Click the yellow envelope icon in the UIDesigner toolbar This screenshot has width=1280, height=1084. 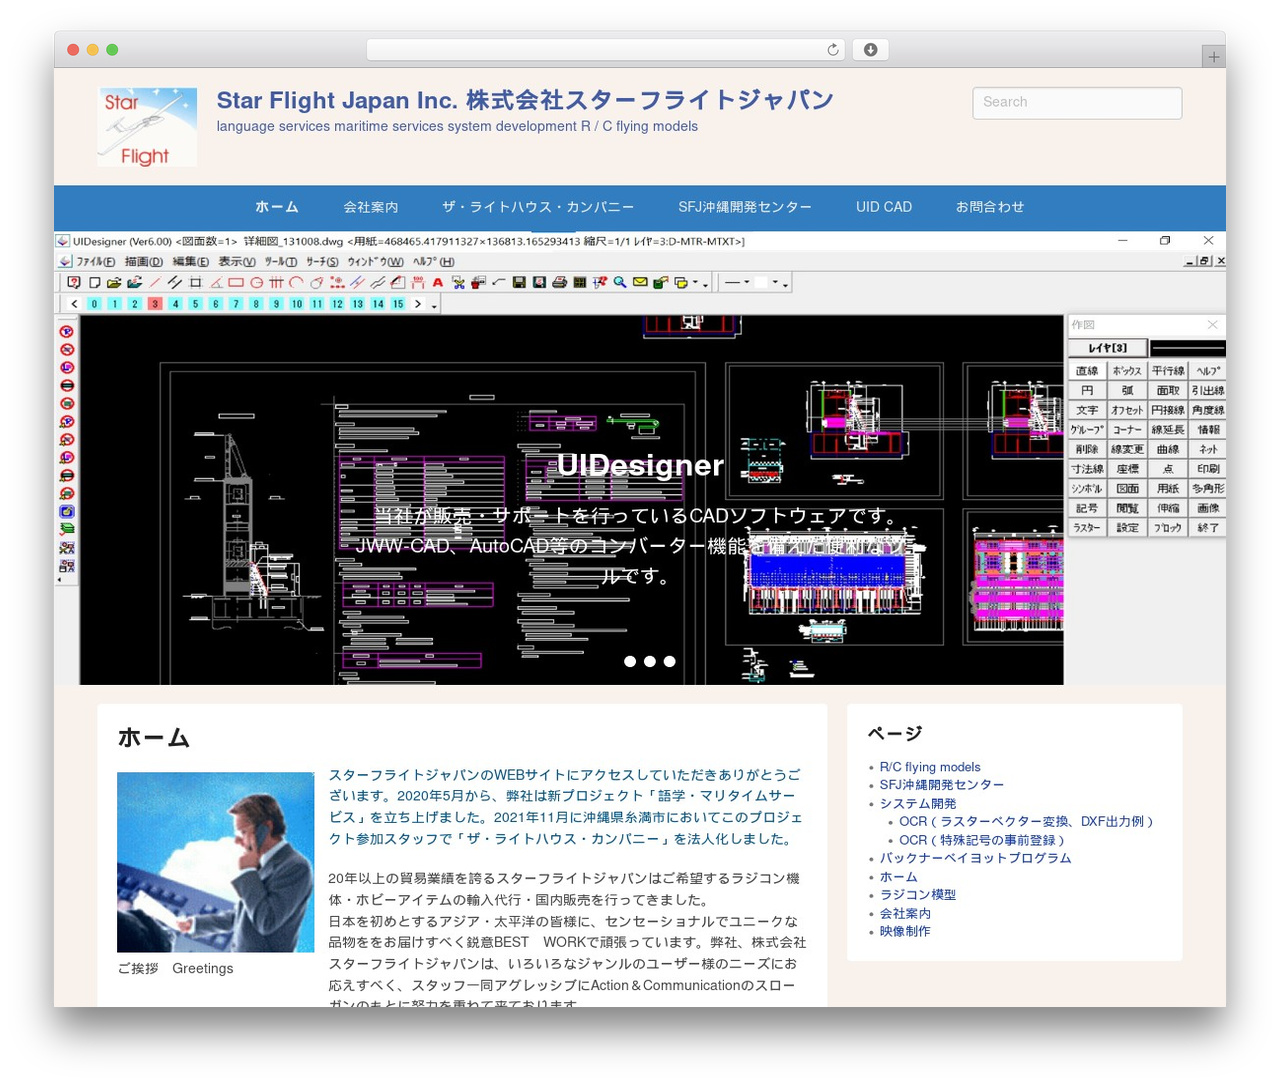(640, 282)
